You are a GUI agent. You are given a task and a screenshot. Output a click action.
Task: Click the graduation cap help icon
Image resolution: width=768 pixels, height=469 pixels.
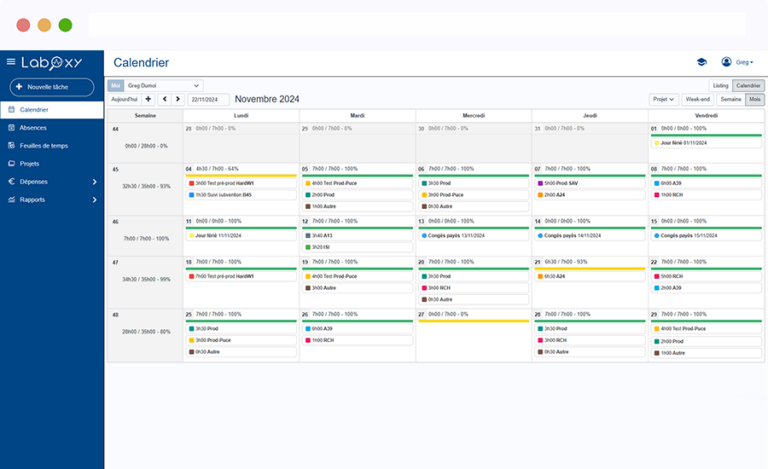(701, 62)
